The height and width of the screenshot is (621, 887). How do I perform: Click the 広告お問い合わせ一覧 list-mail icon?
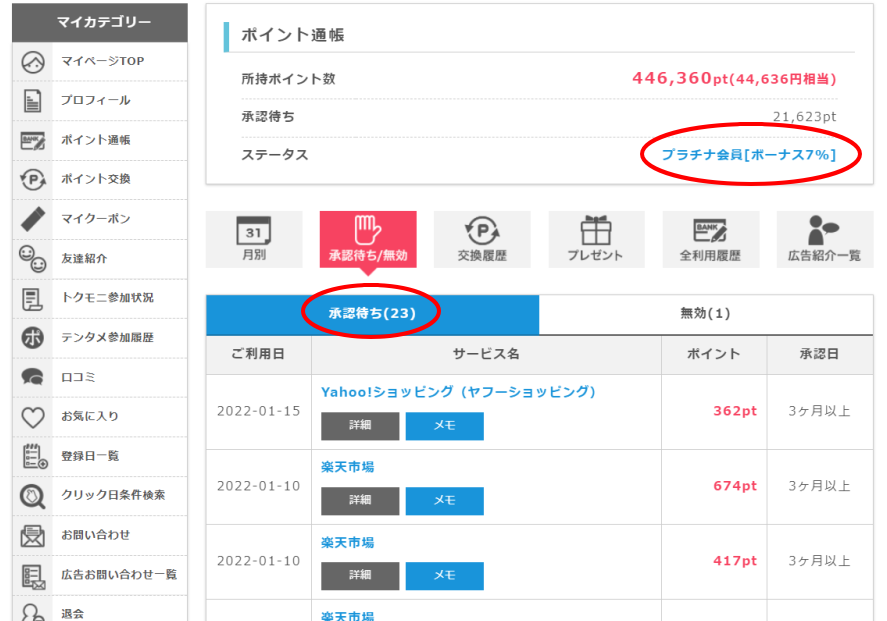click(x=33, y=576)
